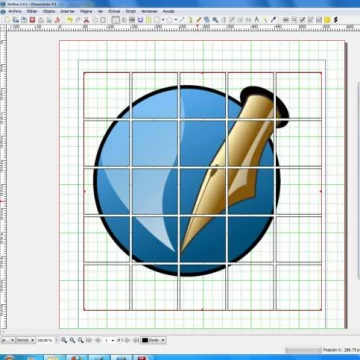Insert a PDF Push Button
This screenshot has height=360, width=360.
coord(286,20)
